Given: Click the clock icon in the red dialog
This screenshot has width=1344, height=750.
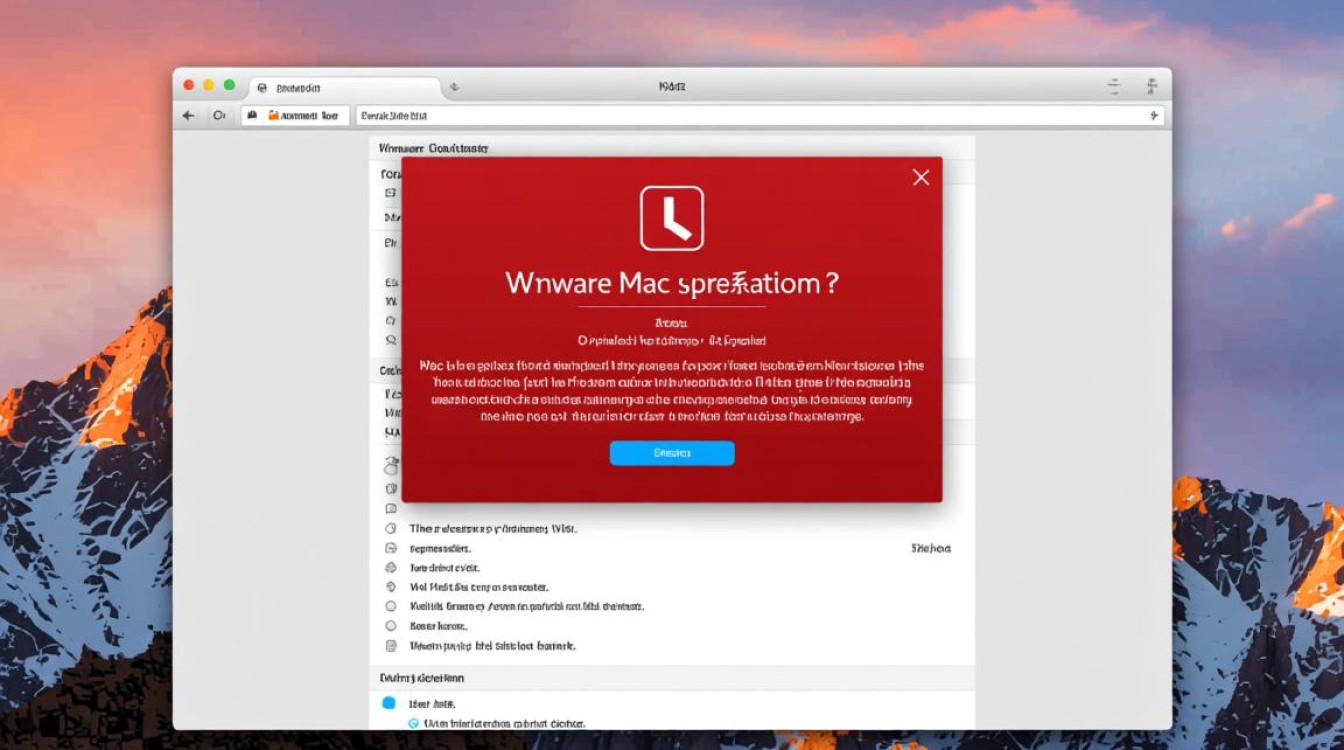Looking at the screenshot, I should [x=672, y=218].
